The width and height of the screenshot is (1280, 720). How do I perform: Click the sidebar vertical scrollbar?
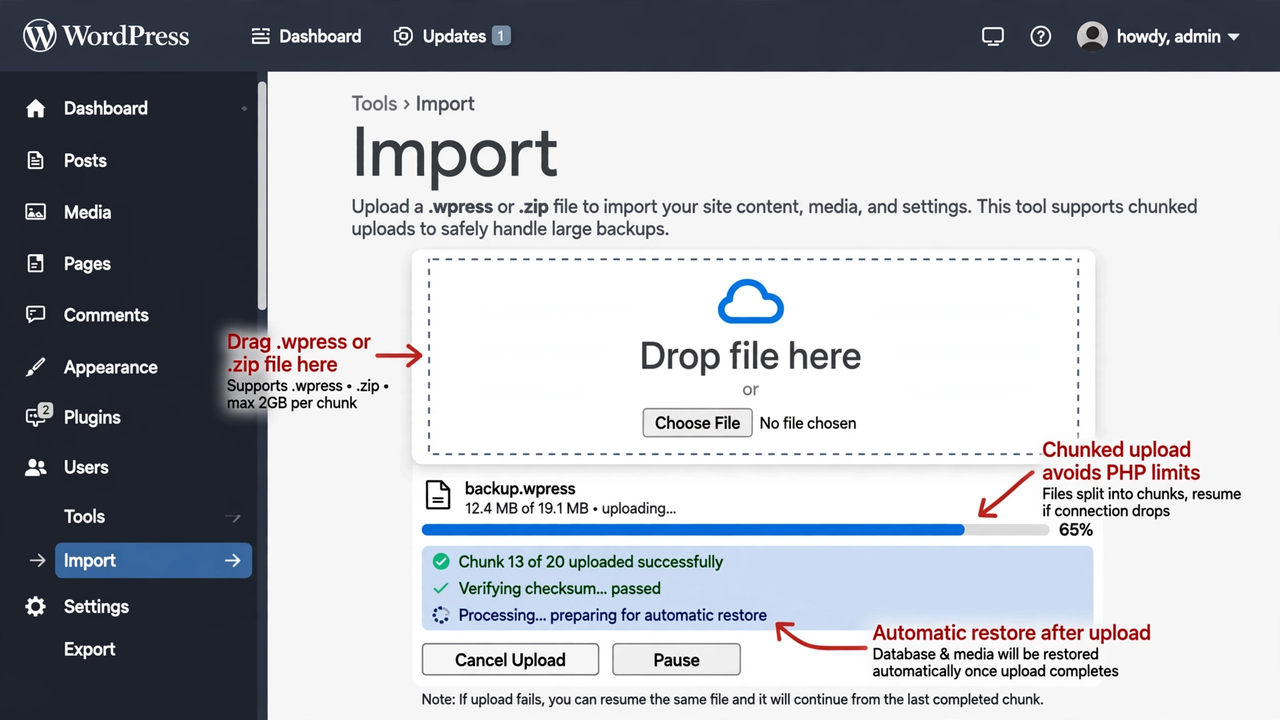pyautogui.click(x=262, y=195)
